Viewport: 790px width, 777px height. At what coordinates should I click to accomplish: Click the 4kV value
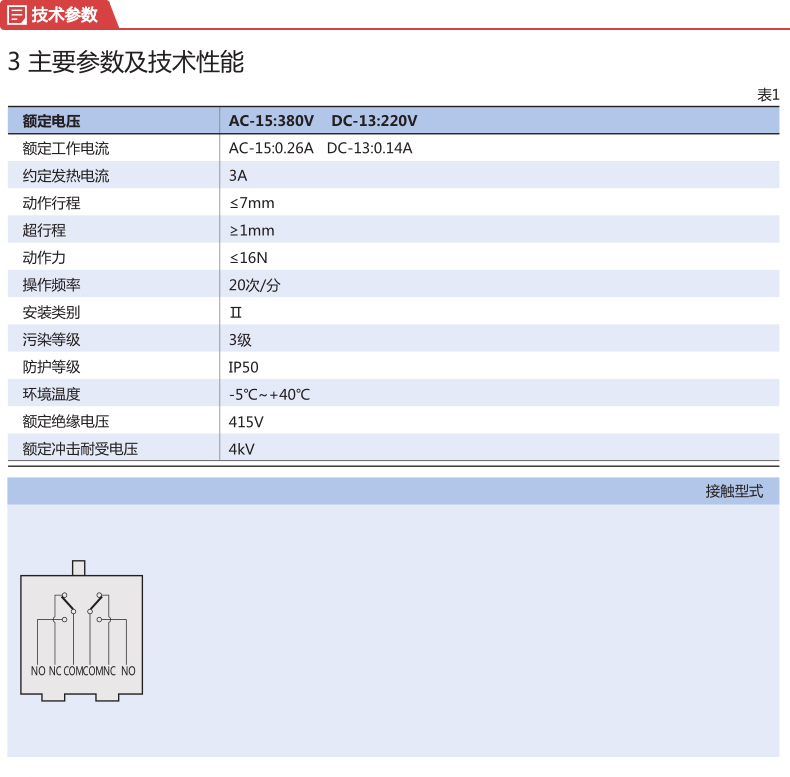click(241, 449)
